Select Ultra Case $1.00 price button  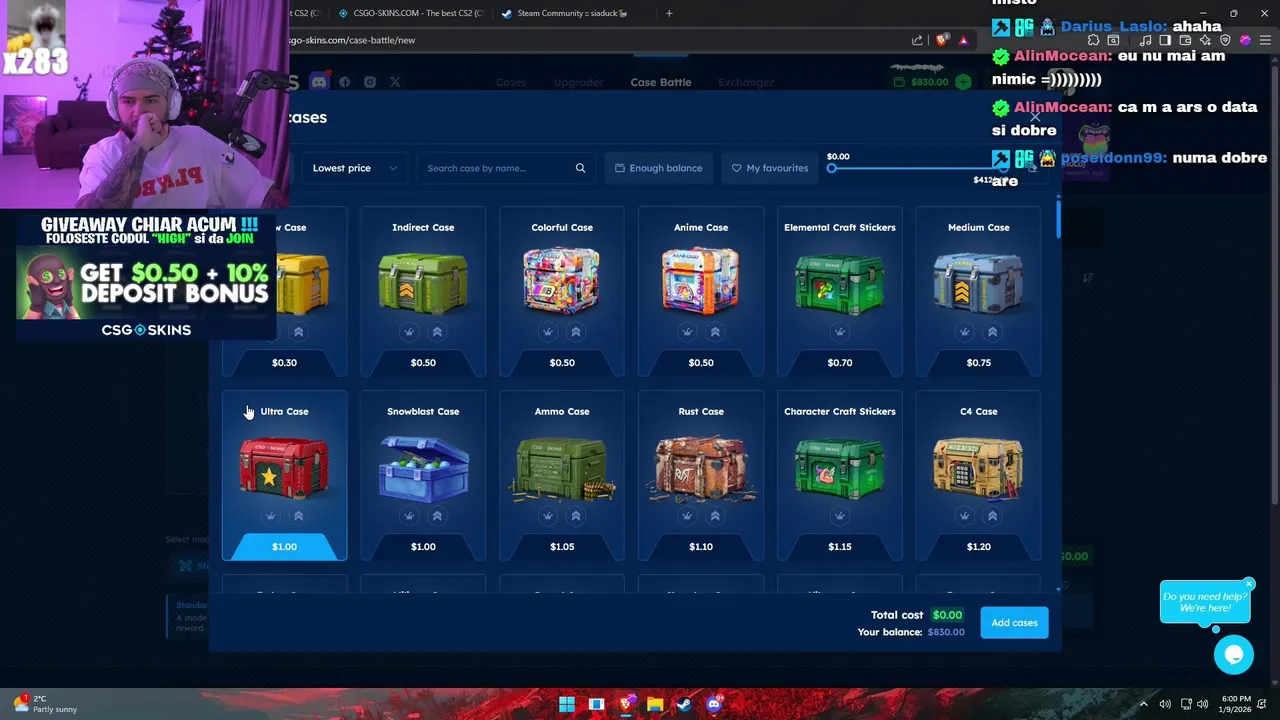284,547
